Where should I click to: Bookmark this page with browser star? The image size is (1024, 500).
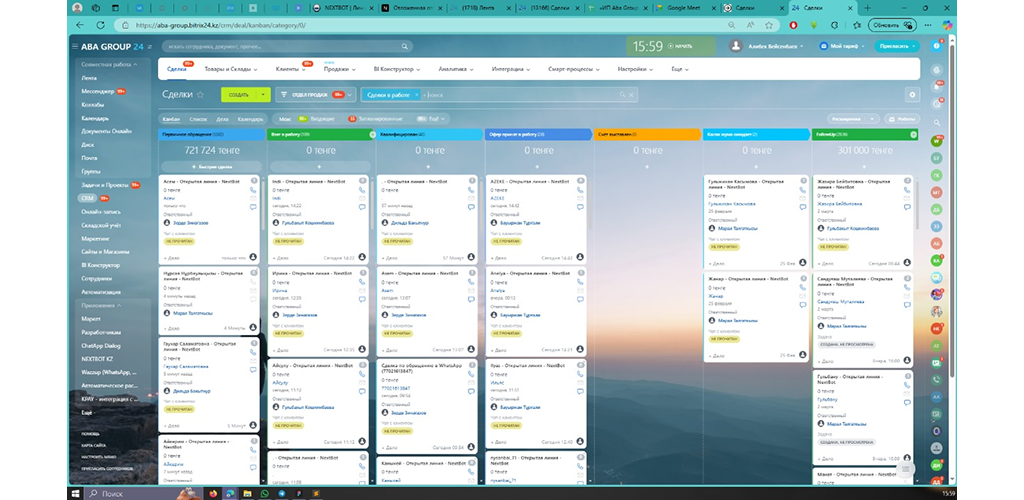[769, 25]
